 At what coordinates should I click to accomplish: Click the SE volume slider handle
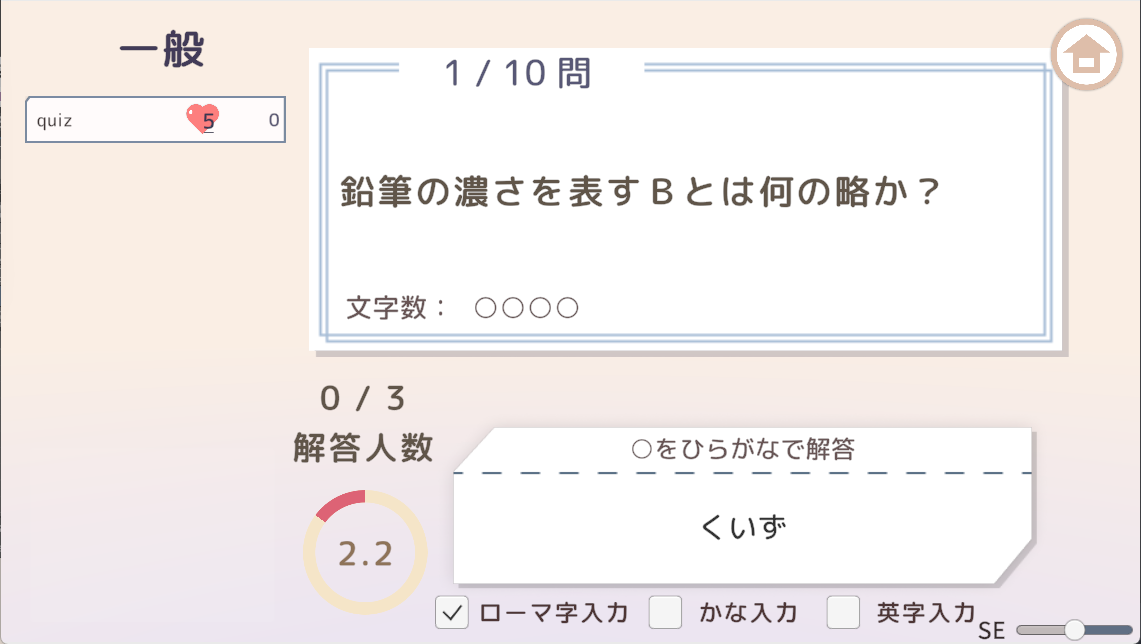[x=1075, y=629]
